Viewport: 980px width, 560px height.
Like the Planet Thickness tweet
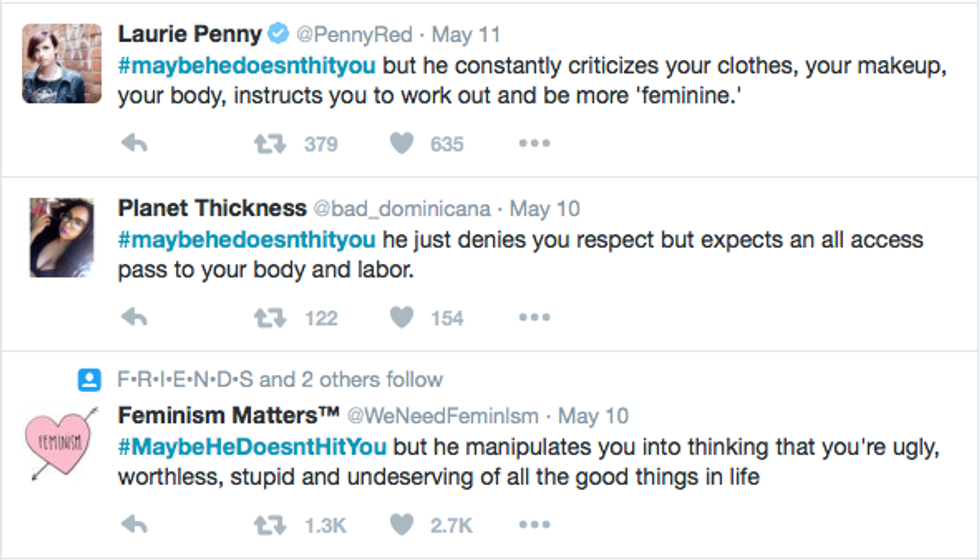click(x=402, y=318)
